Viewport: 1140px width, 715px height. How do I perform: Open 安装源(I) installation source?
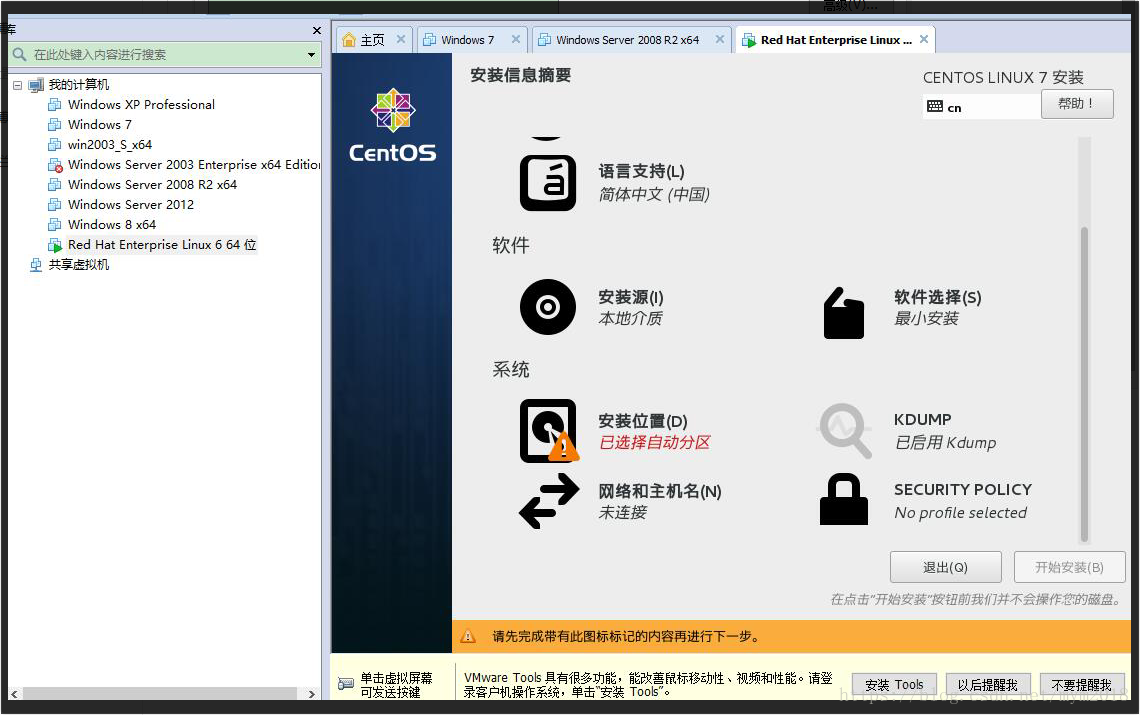pyautogui.click(x=630, y=297)
